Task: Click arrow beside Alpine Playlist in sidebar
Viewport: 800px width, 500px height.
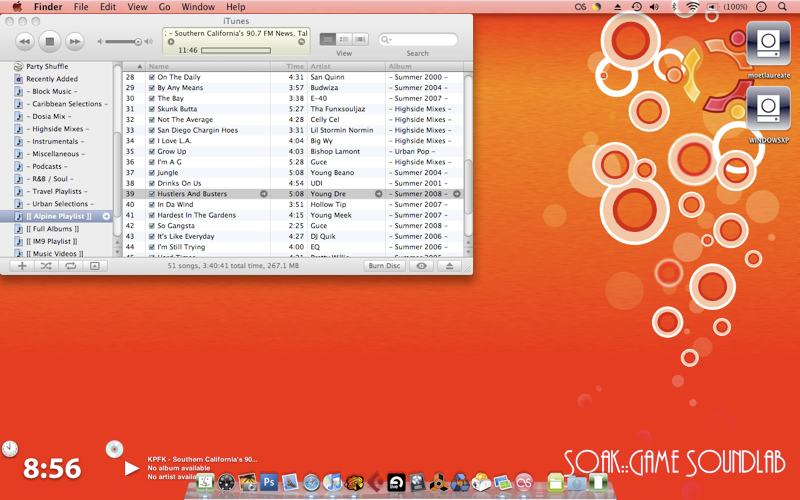Action: 107,216
